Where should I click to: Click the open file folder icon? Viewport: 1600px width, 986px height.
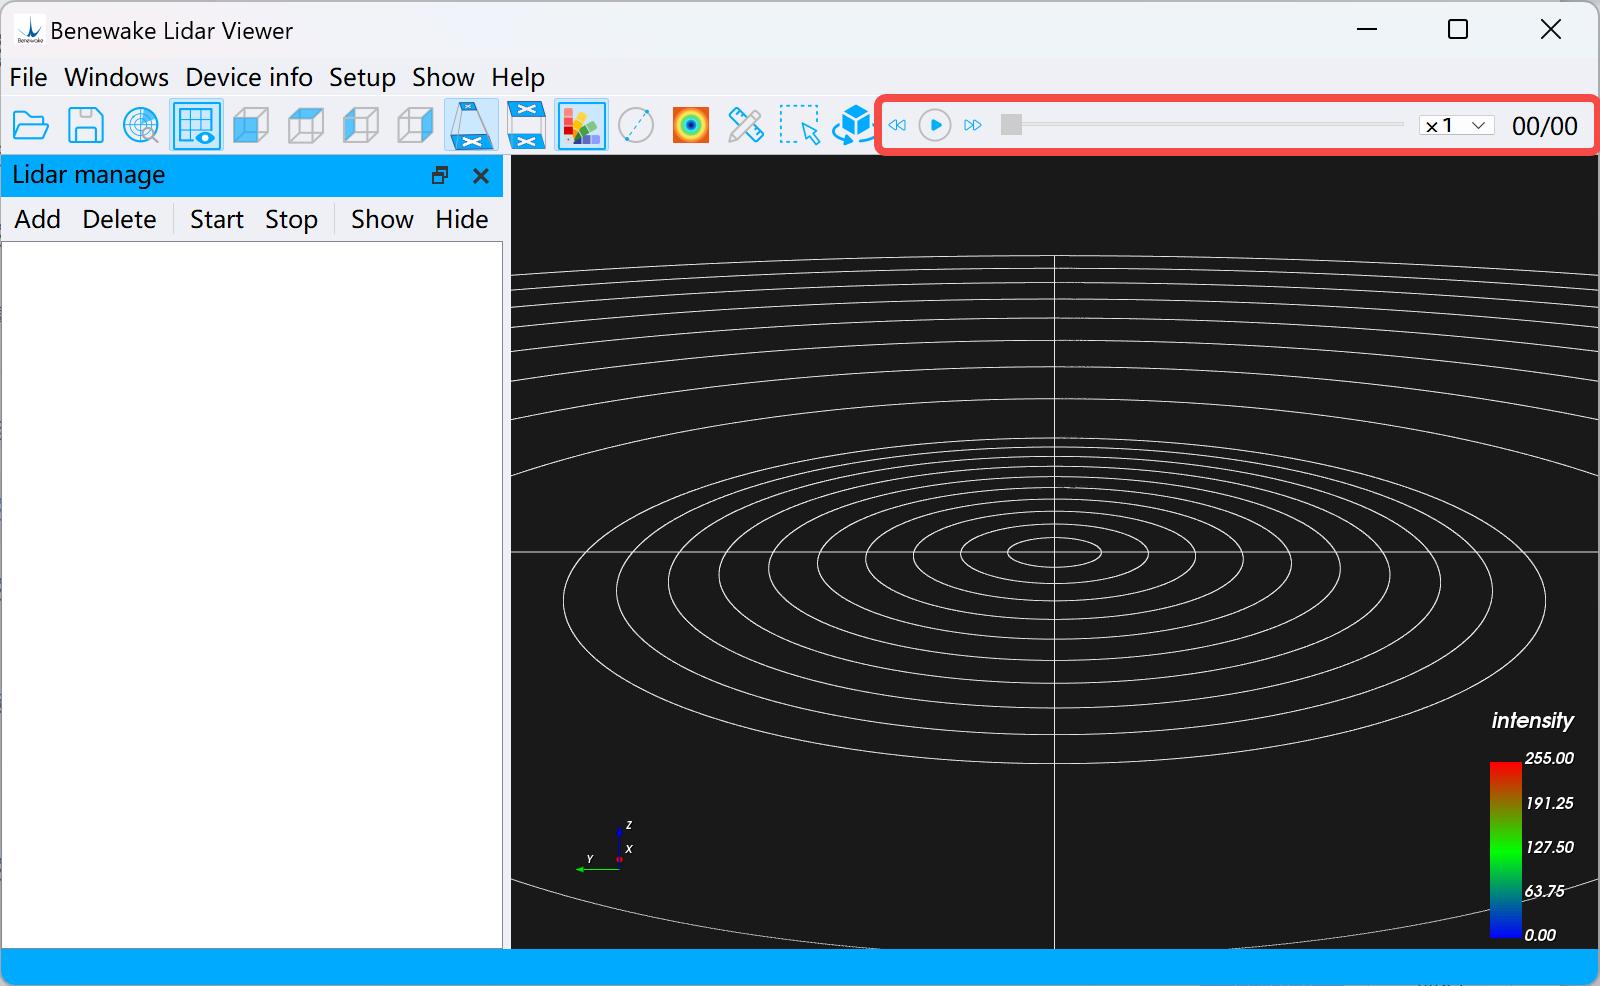click(31, 126)
